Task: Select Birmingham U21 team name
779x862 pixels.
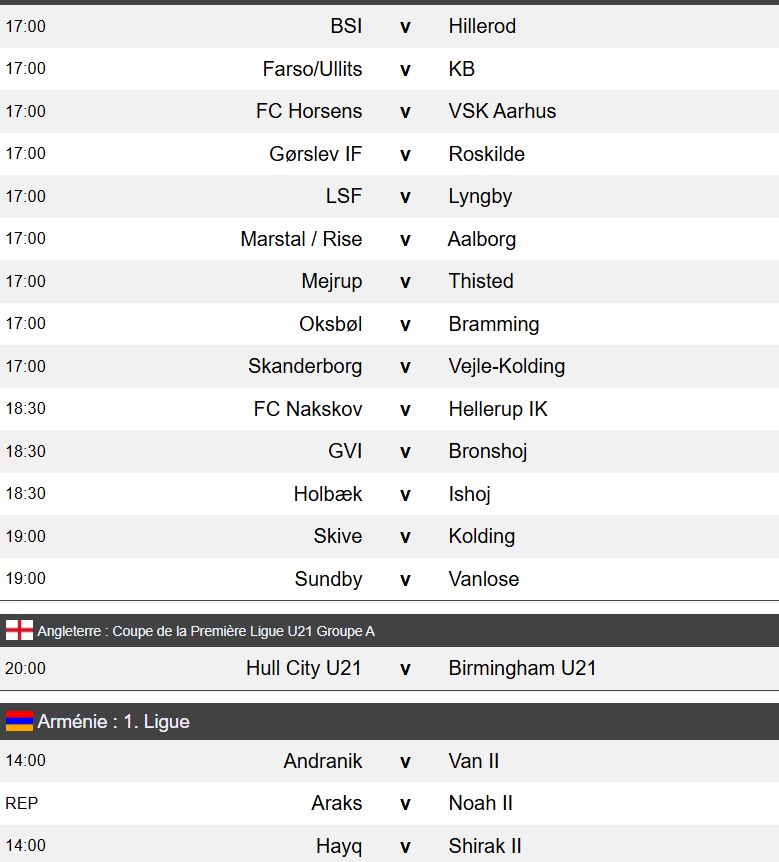Action: coord(522,668)
